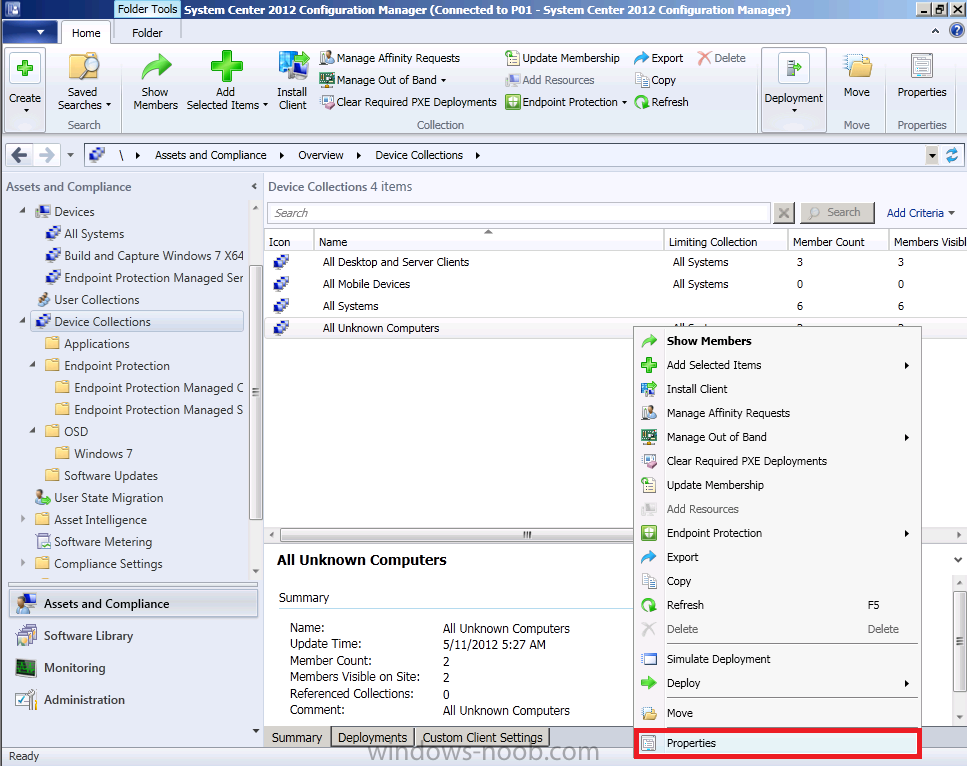The width and height of the screenshot is (967, 766).
Task: Choose Show Members in context menu
Action: 777,341
